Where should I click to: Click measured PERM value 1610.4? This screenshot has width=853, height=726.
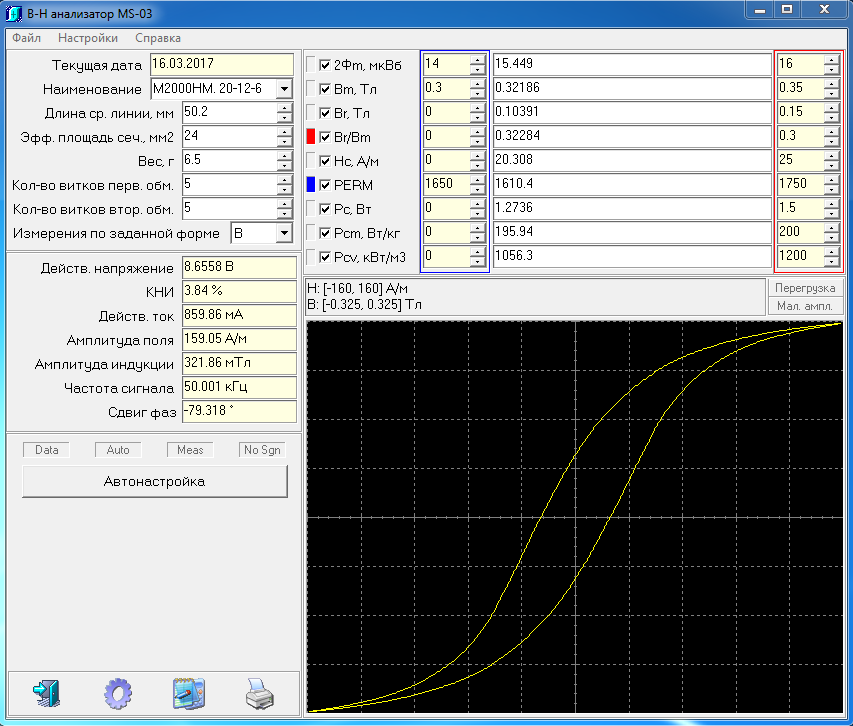(632, 185)
